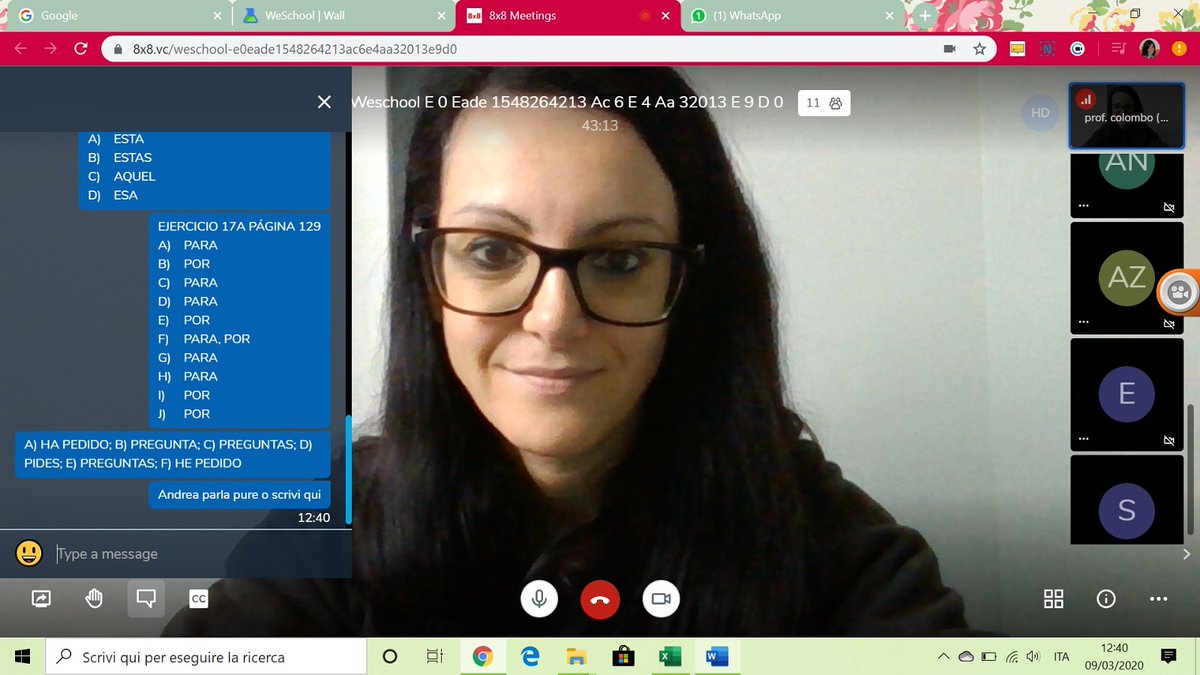Screen dimensions: 1200x675
Task: Click the chat message 'Andrea parla pure o scrivi qui'
Action: click(x=239, y=495)
